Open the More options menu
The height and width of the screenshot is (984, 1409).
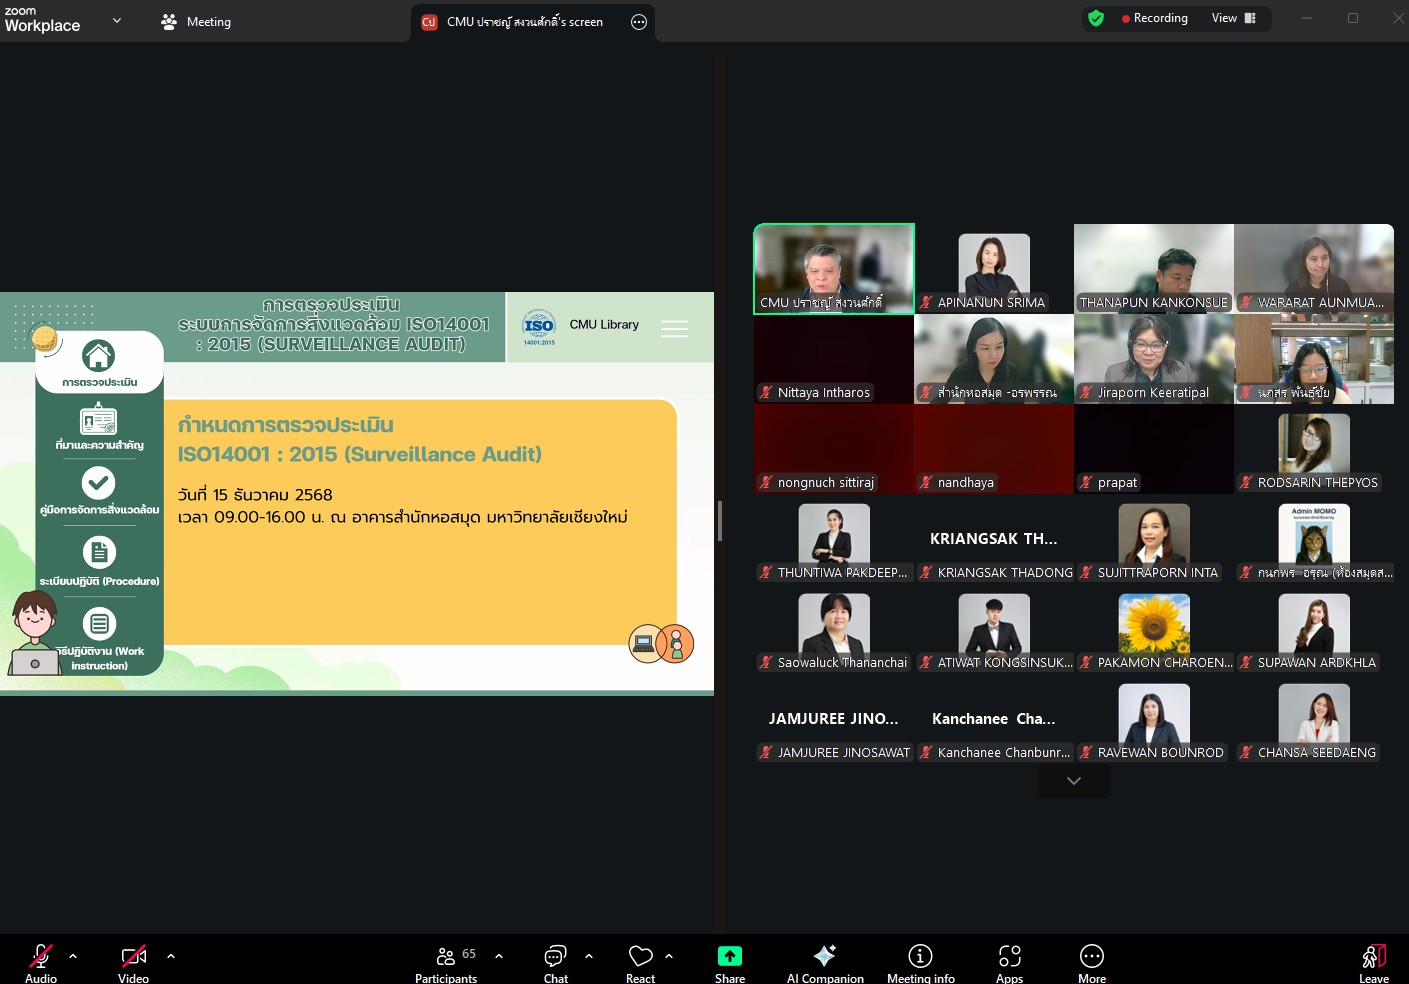[1091, 963]
